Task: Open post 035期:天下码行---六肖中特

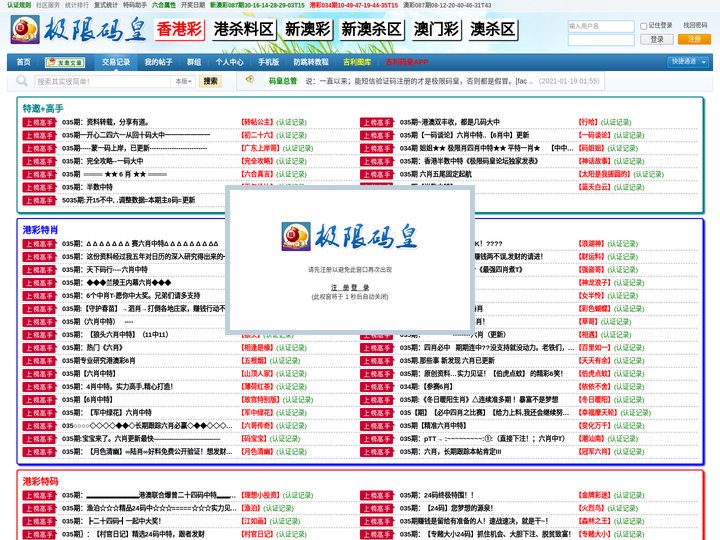Action: (105, 270)
